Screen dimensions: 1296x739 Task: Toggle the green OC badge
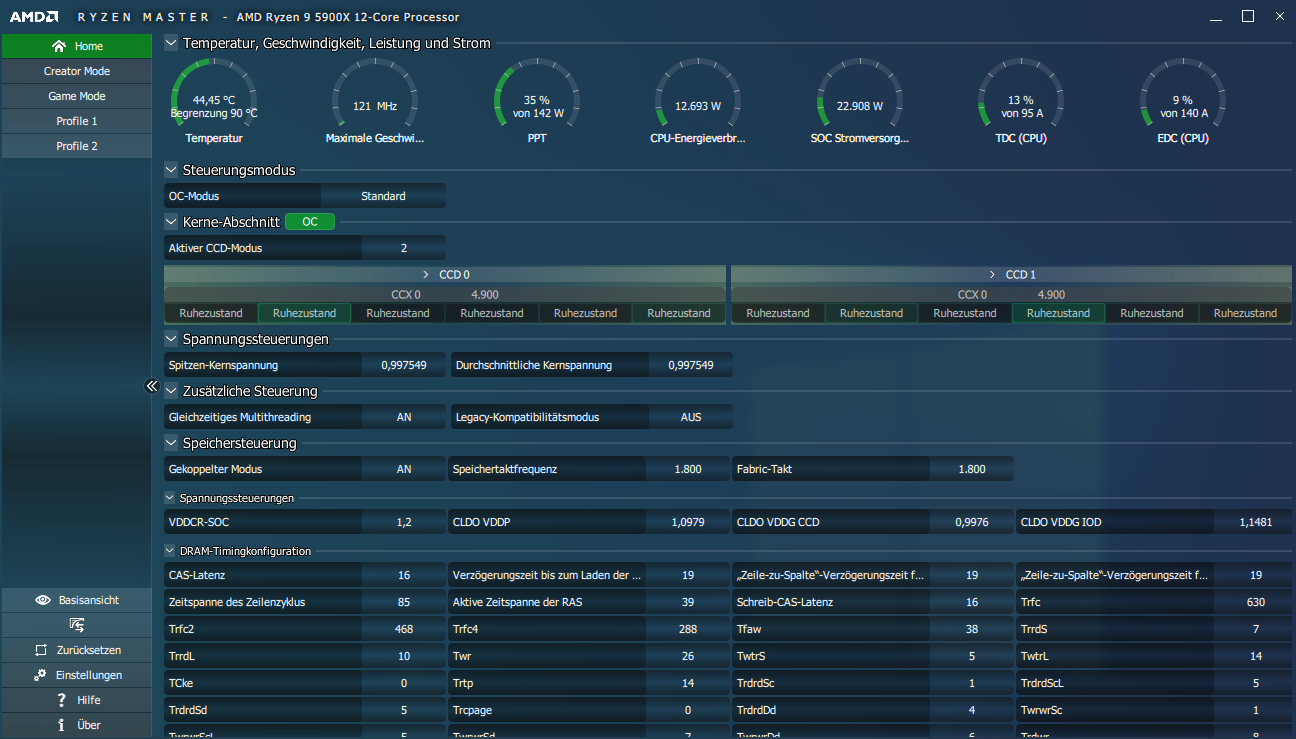click(x=310, y=222)
